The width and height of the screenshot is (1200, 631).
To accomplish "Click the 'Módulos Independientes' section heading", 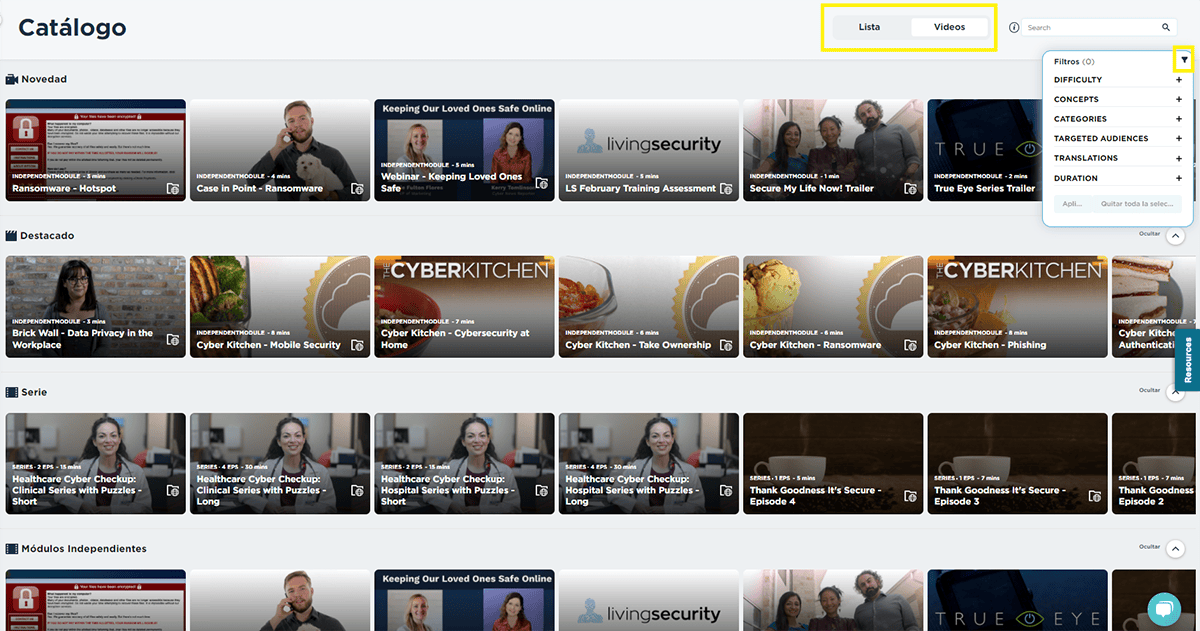I will pyautogui.click(x=84, y=549).
